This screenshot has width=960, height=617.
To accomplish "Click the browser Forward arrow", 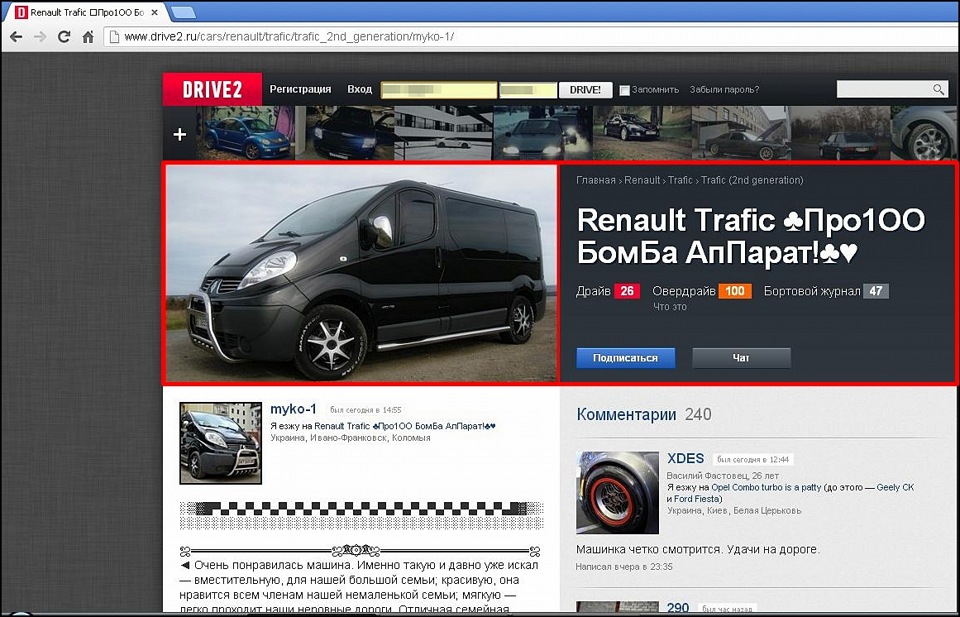I will tap(40, 37).
